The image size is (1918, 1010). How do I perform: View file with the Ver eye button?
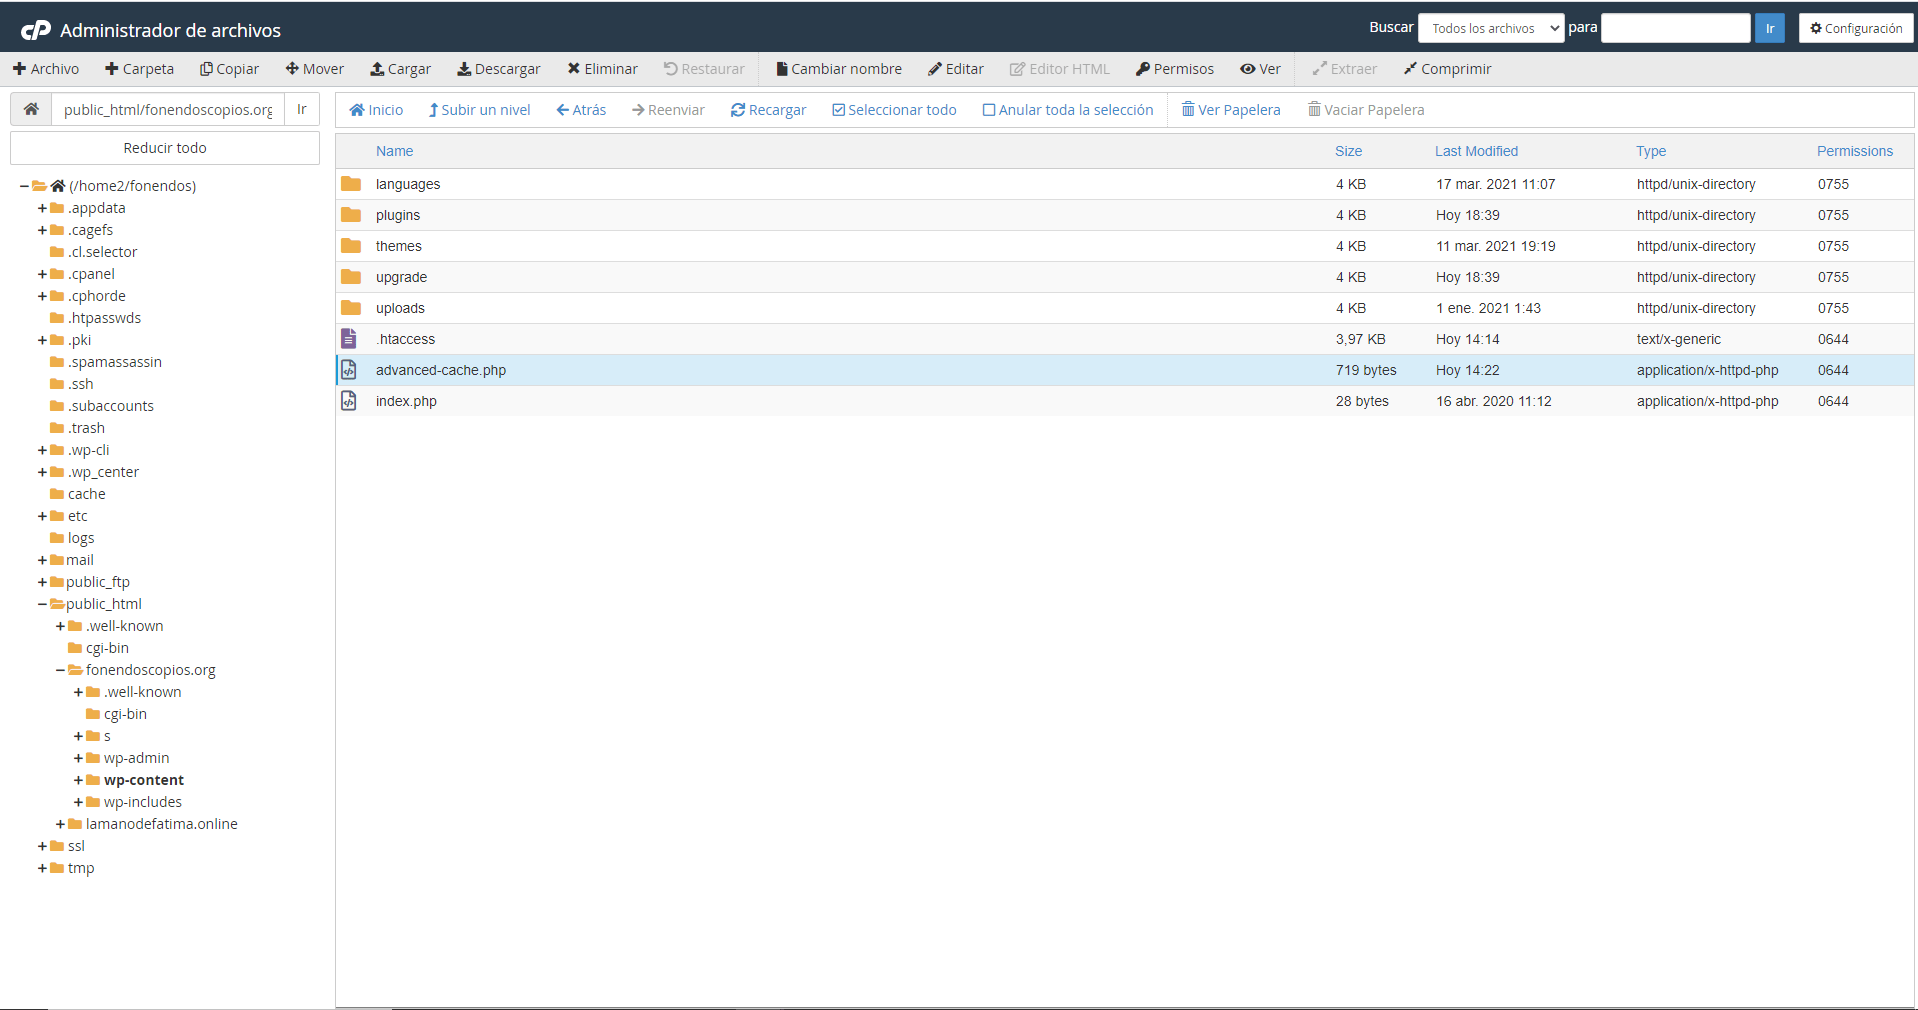point(1260,69)
